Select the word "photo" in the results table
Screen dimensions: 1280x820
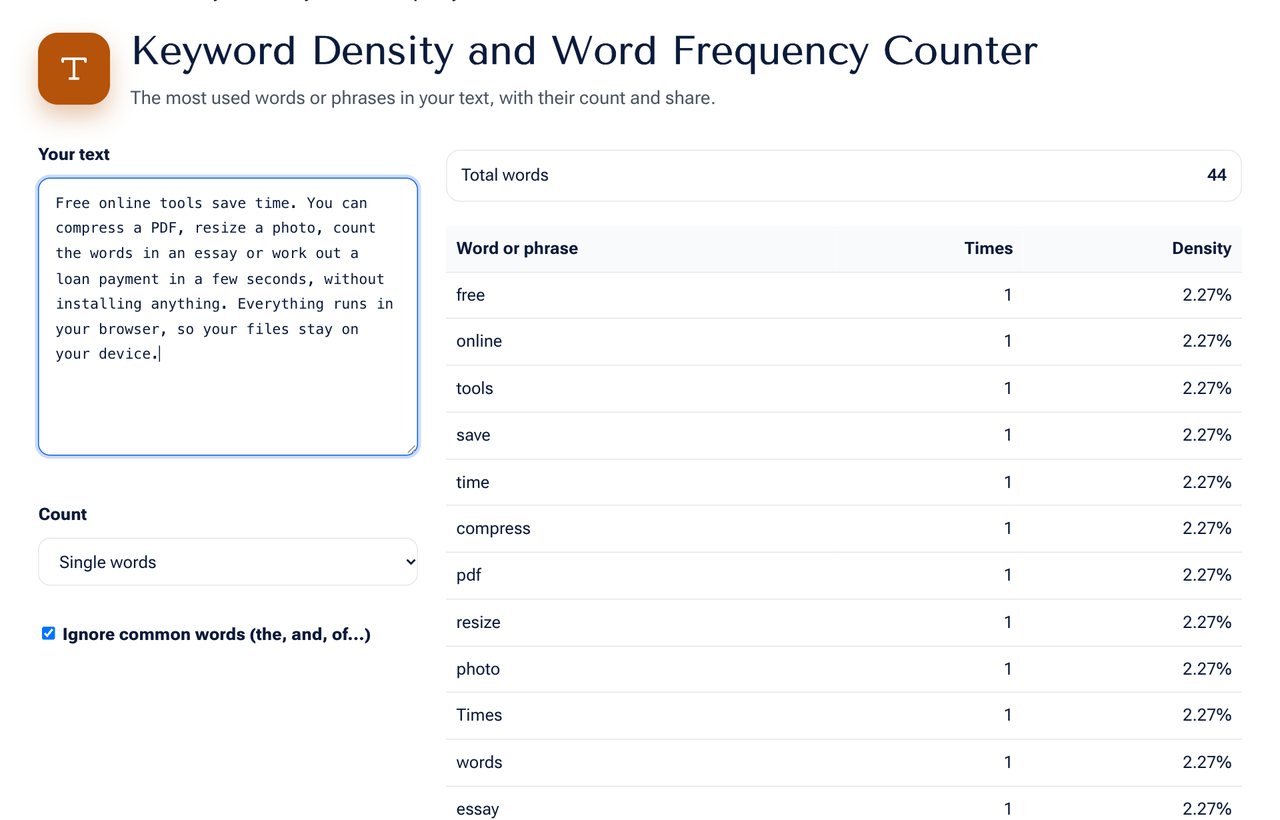click(x=478, y=669)
